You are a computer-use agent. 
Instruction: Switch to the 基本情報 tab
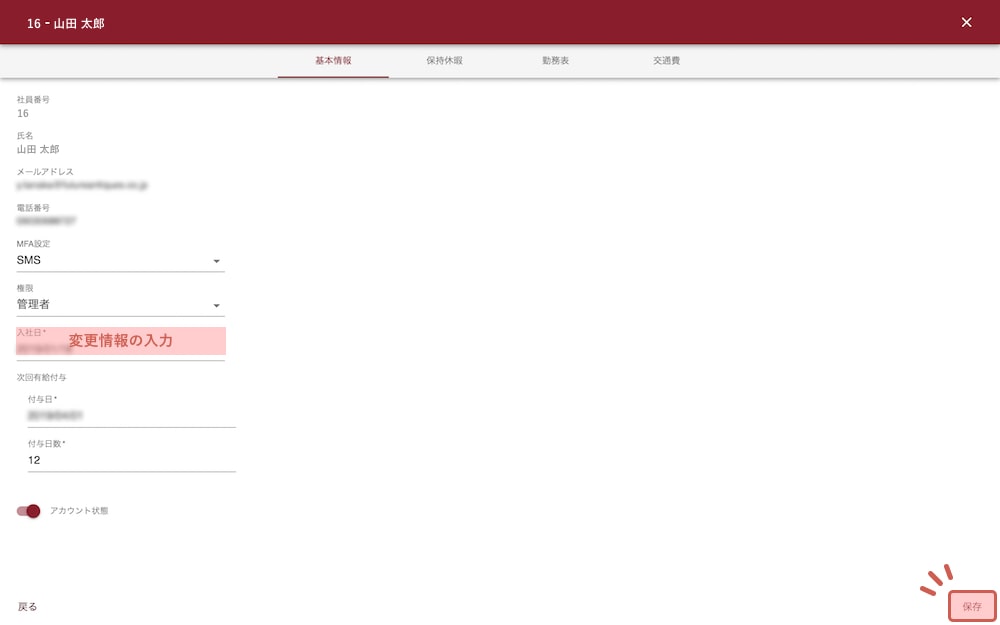(333, 61)
